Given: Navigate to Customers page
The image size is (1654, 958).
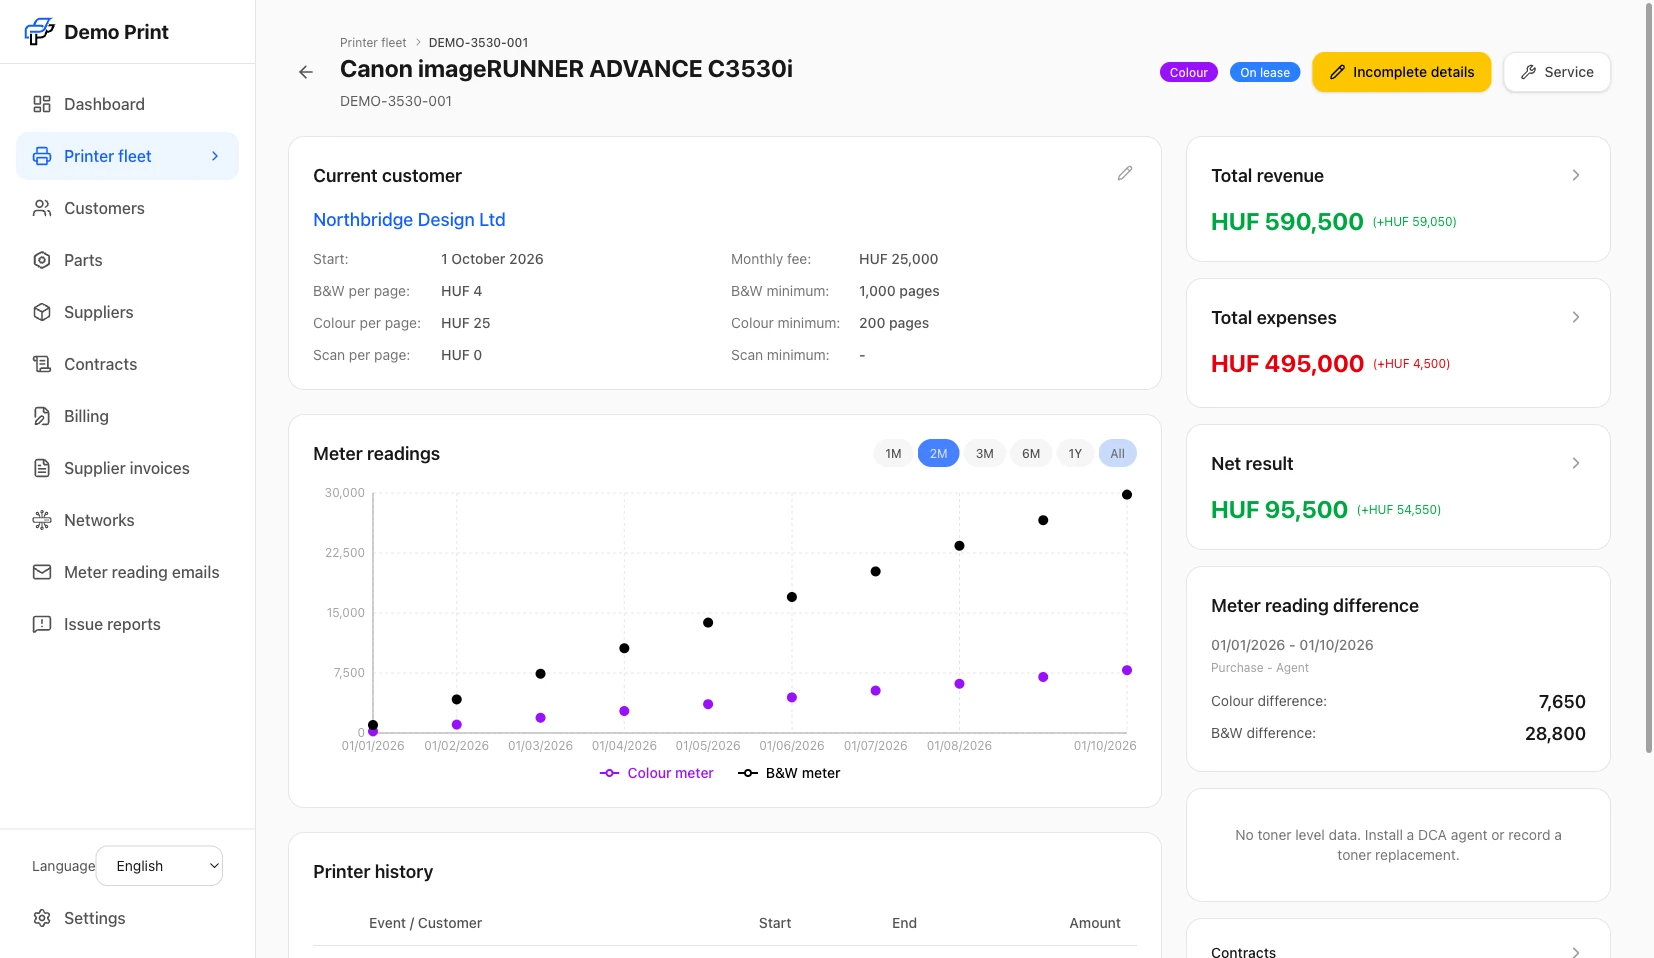Looking at the screenshot, I should point(127,208).
